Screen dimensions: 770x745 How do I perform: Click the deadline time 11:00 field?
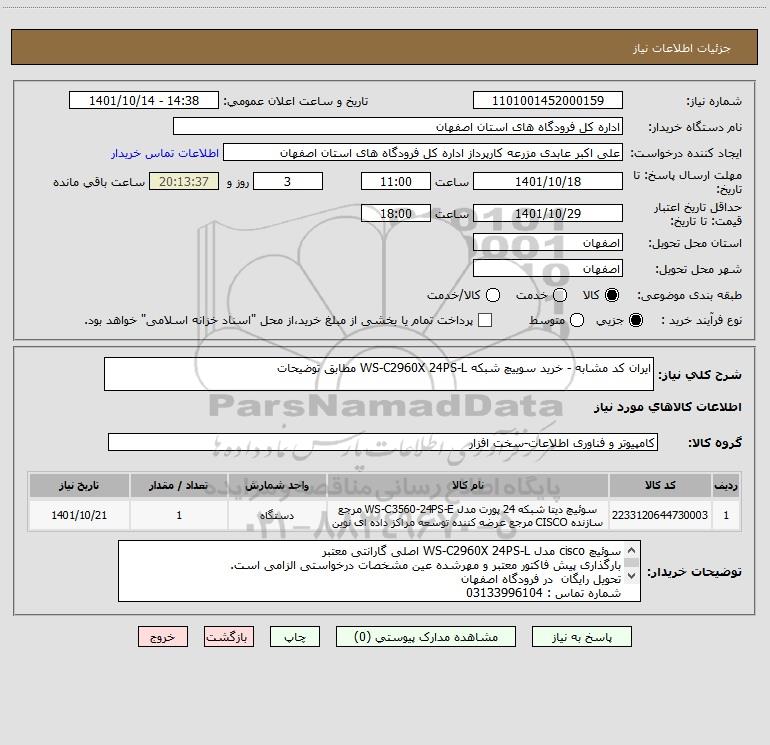tap(396, 181)
